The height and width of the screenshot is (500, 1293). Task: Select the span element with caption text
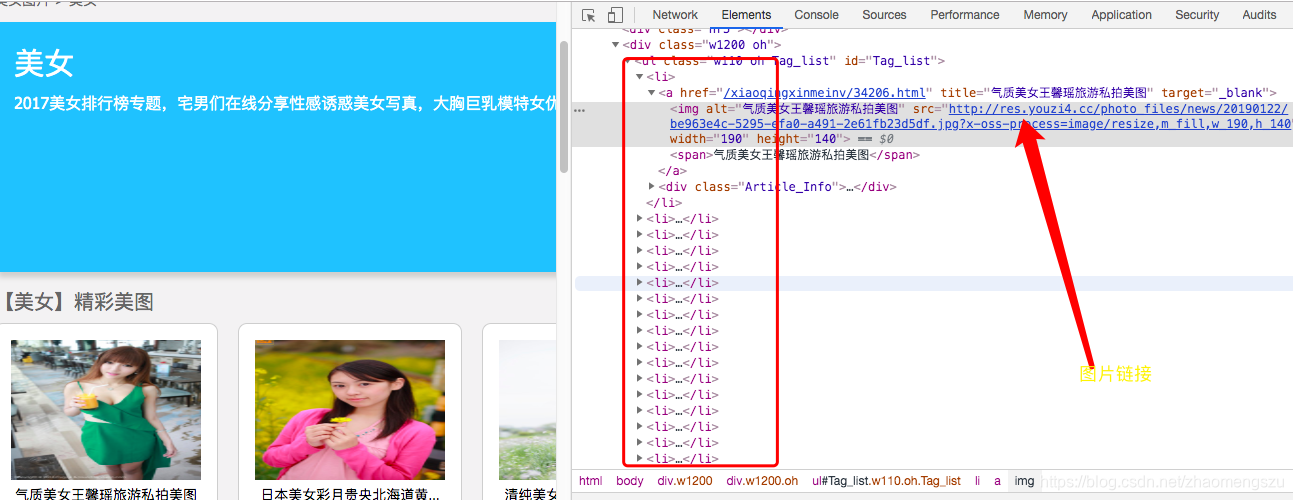(x=794, y=155)
